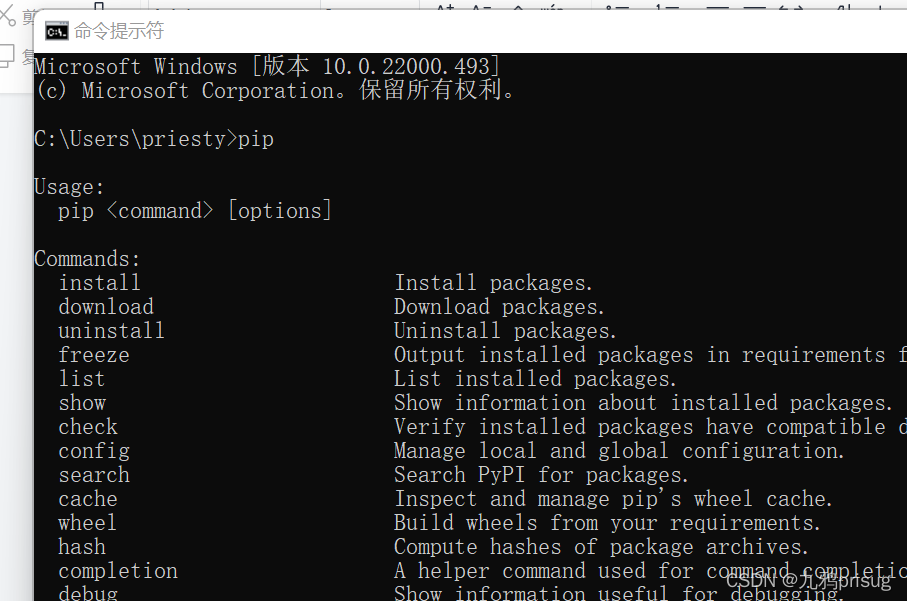Screen dimensions: 907x601
Task: Click the 'Verify installed packages have compatible' text
Action: tap(639, 427)
